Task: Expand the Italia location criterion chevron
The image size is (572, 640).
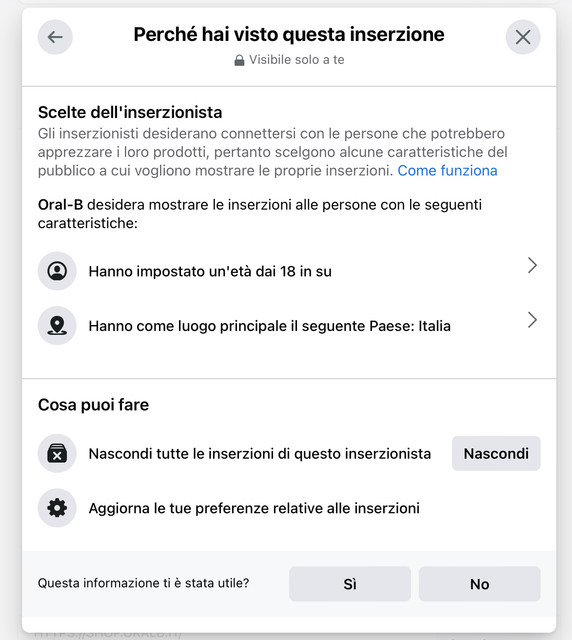Action: pyautogui.click(x=532, y=320)
